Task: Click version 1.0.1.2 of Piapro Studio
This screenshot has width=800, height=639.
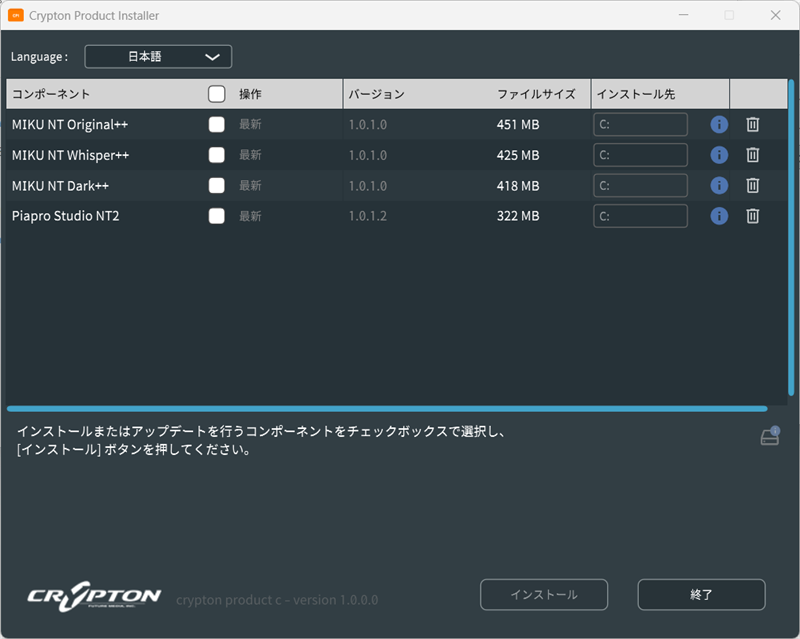Action: tap(367, 216)
